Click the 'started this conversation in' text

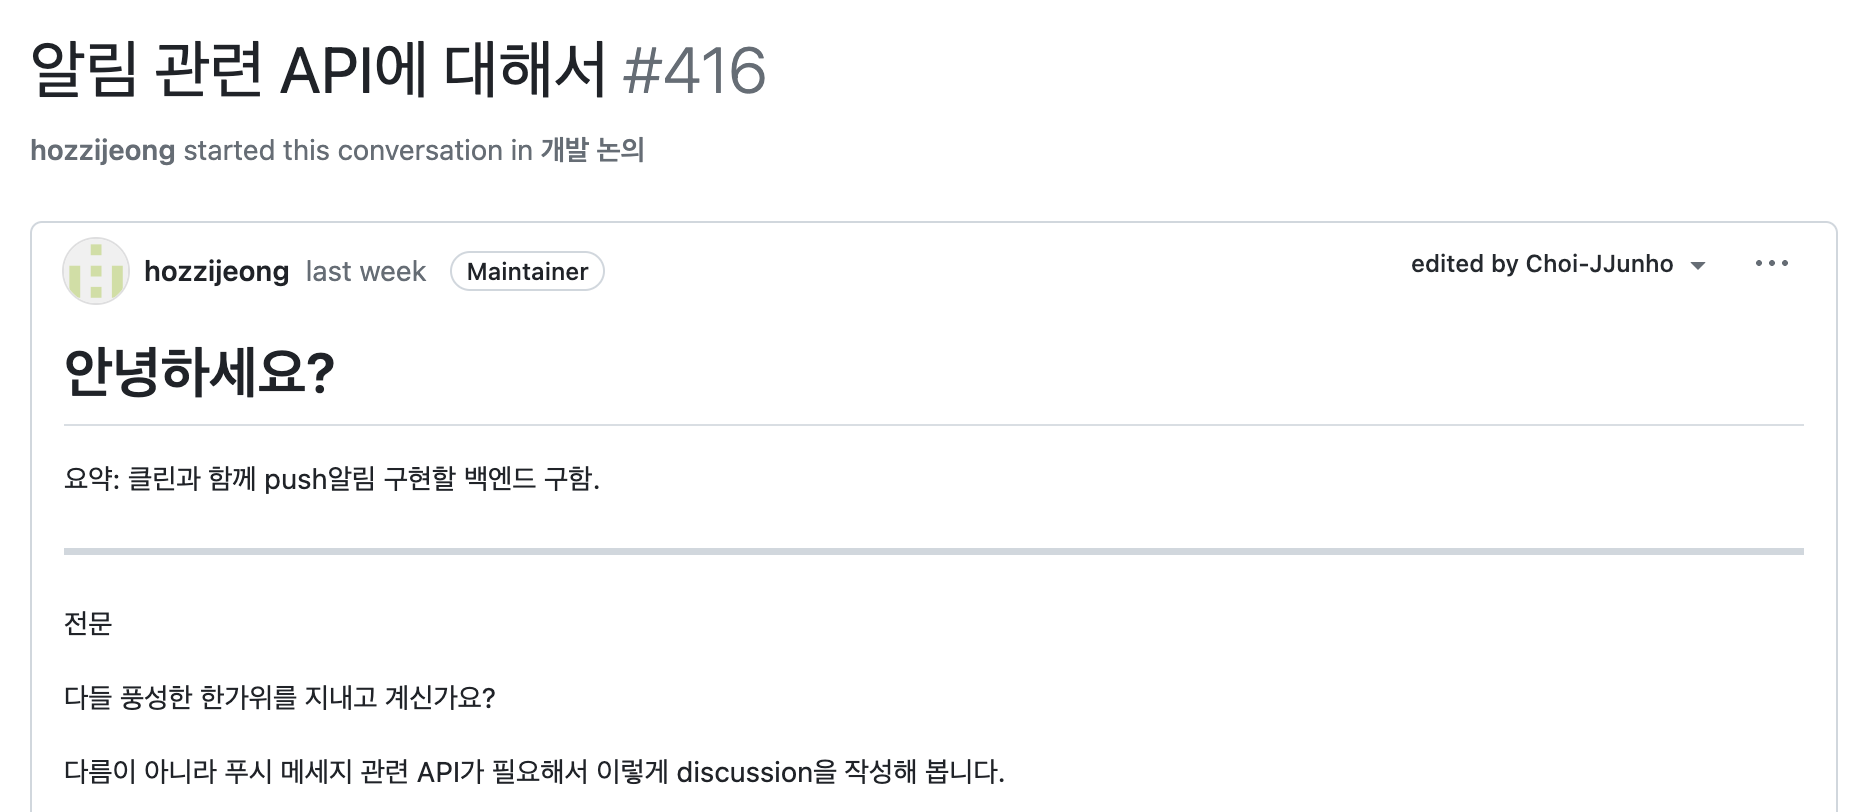pyautogui.click(x=357, y=150)
